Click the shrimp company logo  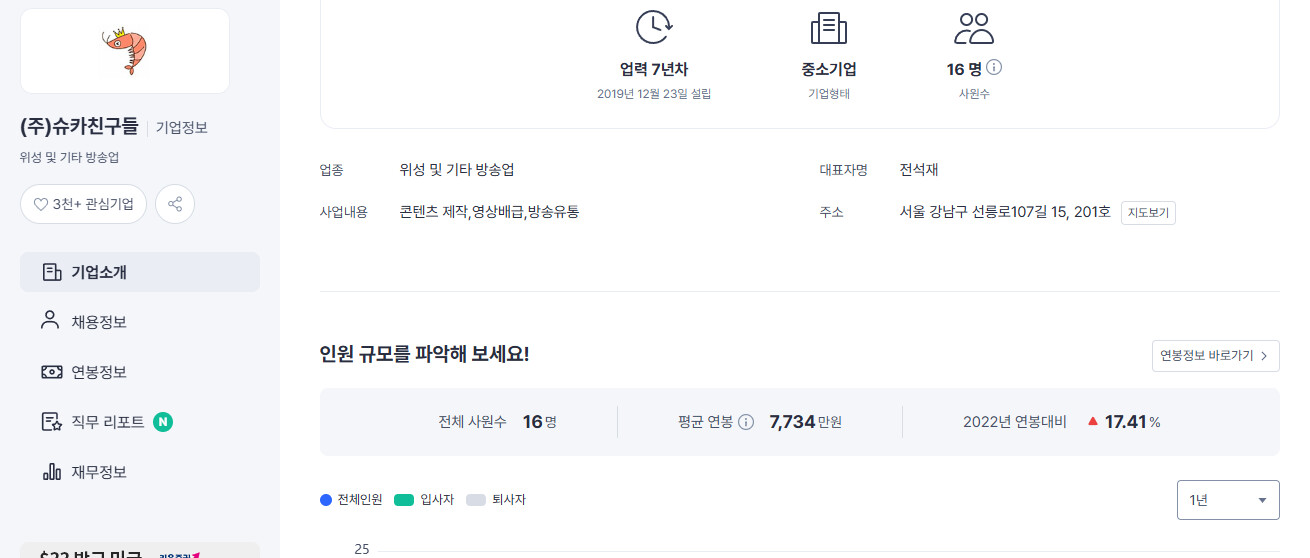[x=125, y=51]
